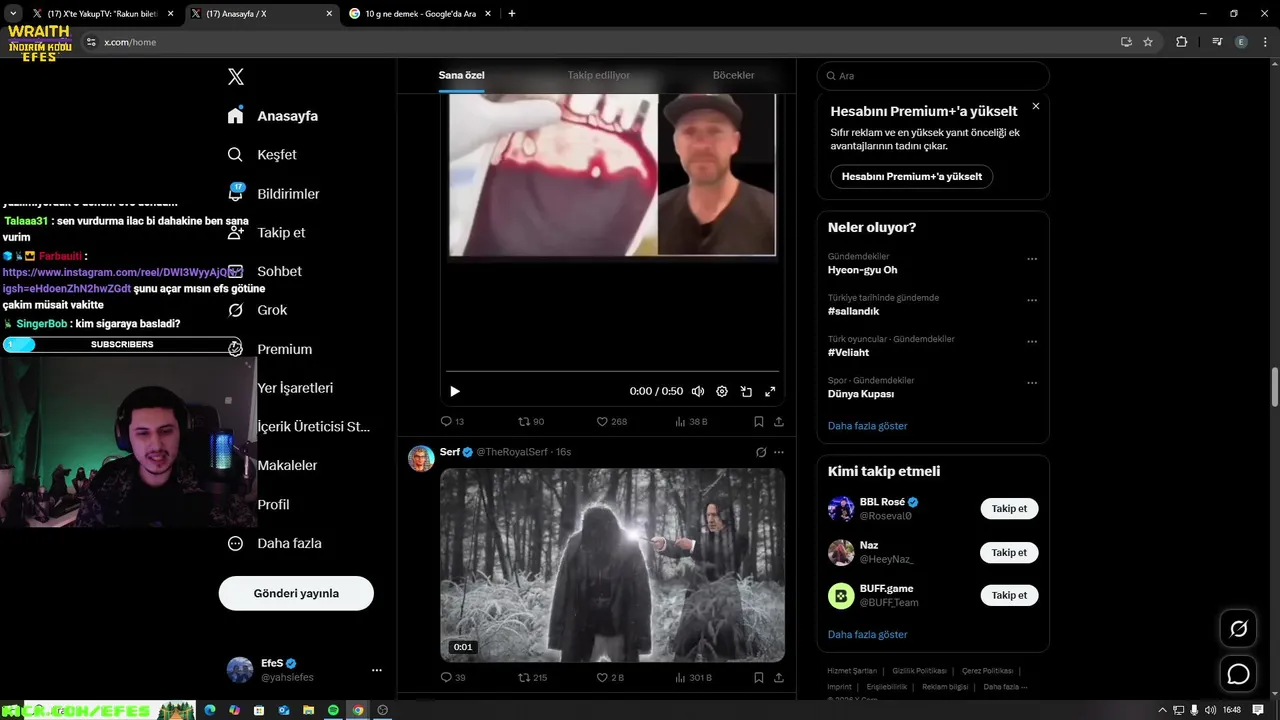
Task: Open Chrome extensions puzzle icon
Action: point(1182,42)
